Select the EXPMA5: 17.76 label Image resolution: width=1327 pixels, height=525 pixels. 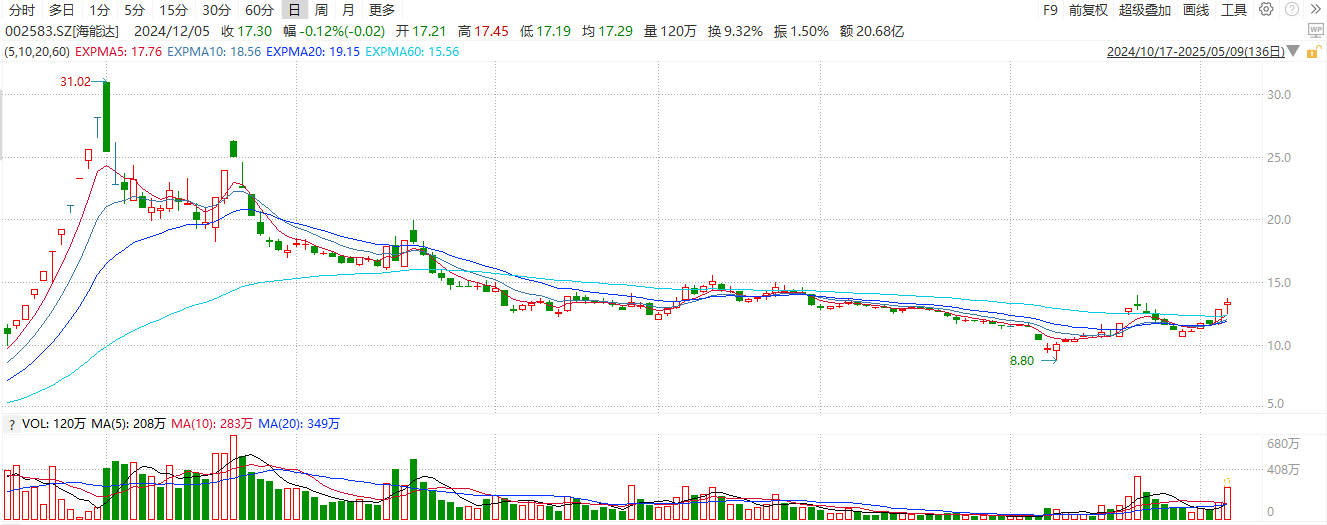[x=118, y=52]
